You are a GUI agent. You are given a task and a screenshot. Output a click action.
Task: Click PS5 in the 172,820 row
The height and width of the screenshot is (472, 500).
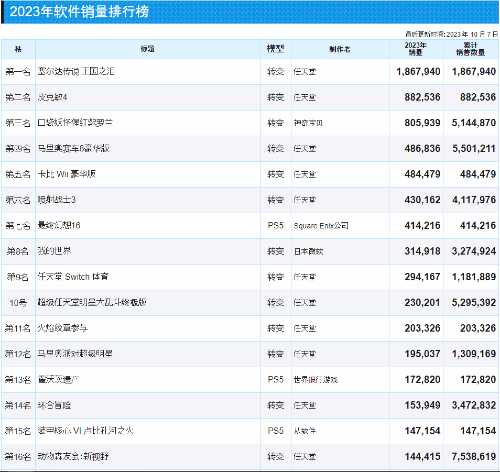click(x=275, y=380)
